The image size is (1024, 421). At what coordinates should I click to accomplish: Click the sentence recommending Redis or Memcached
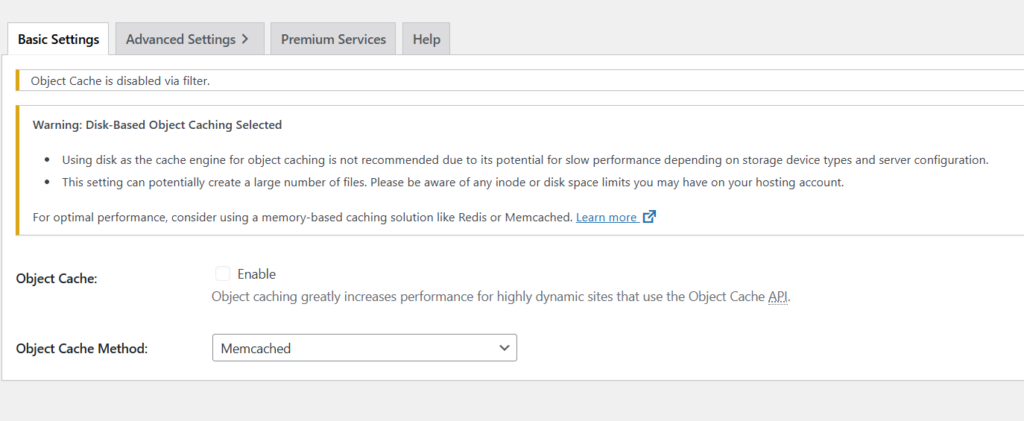pyautogui.click(x=302, y=217)
